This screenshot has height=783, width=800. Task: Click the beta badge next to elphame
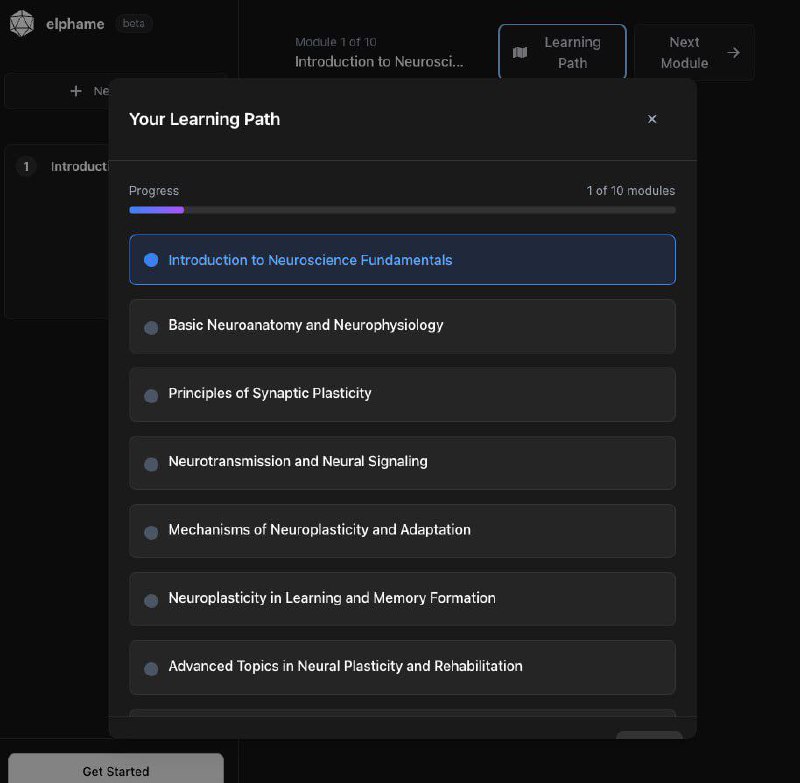(x=133, y=23)
